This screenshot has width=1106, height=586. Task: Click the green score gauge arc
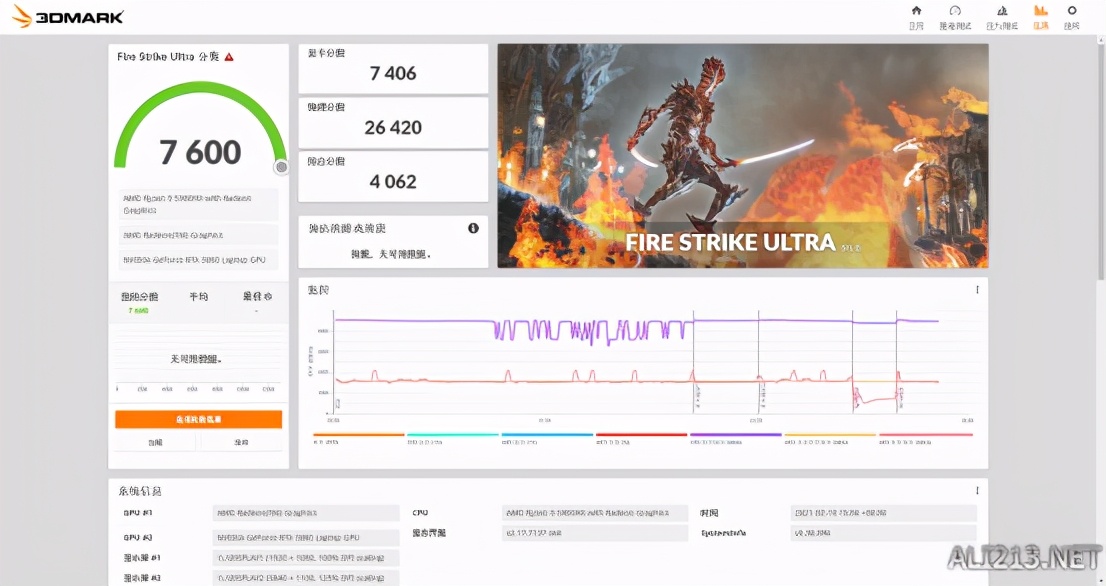point(200,89)
